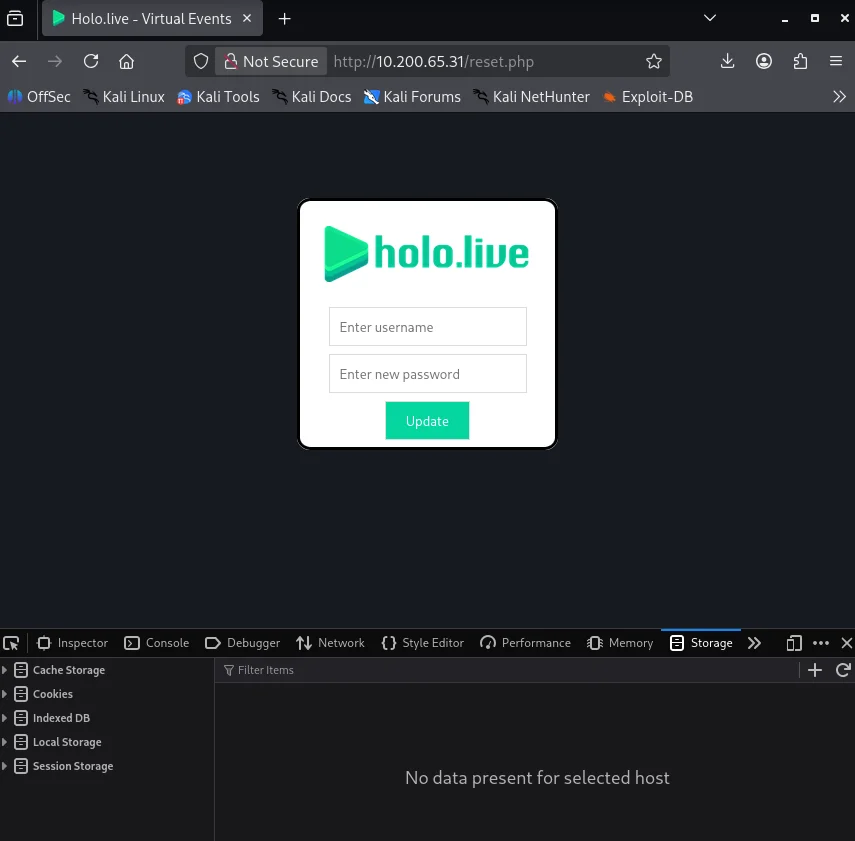Image resolution: width=855 pixels, height=841 pixels.
Task: Open the downloads panel
Action: click(x=727, y=61)
